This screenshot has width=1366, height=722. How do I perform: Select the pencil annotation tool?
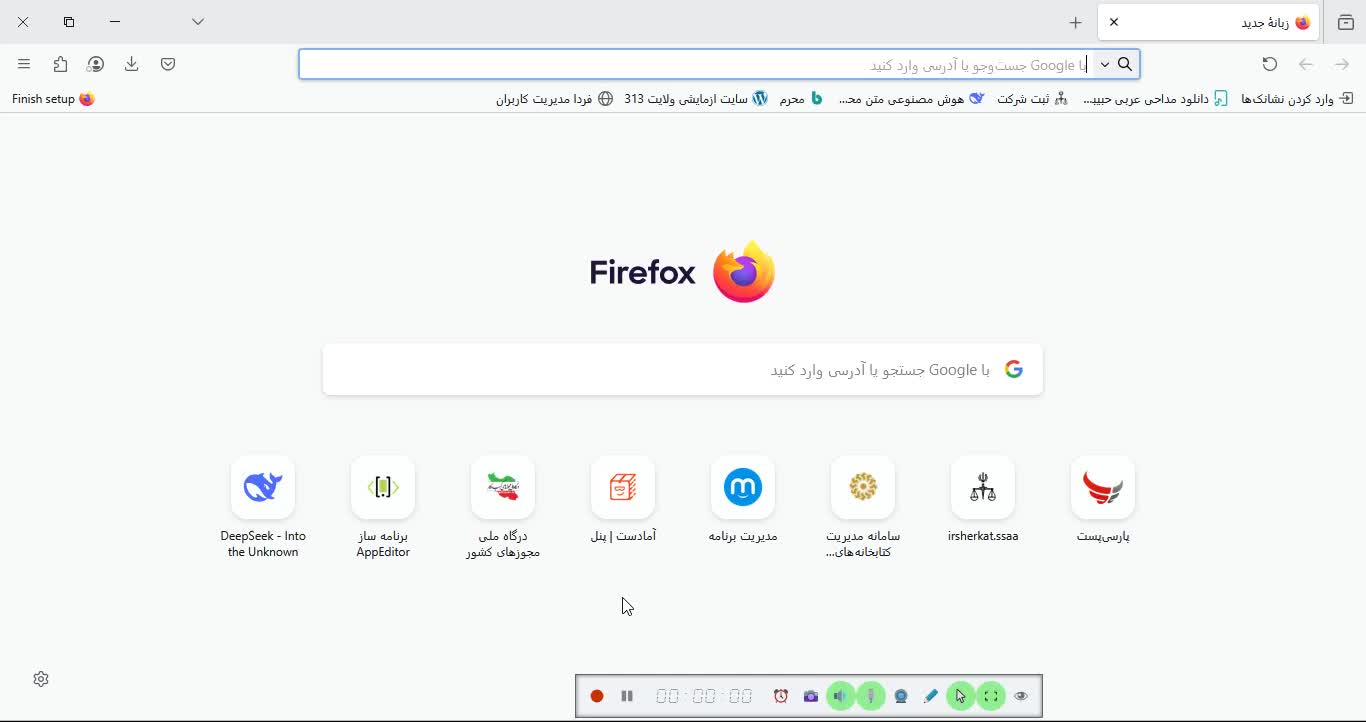coord(931,696)
